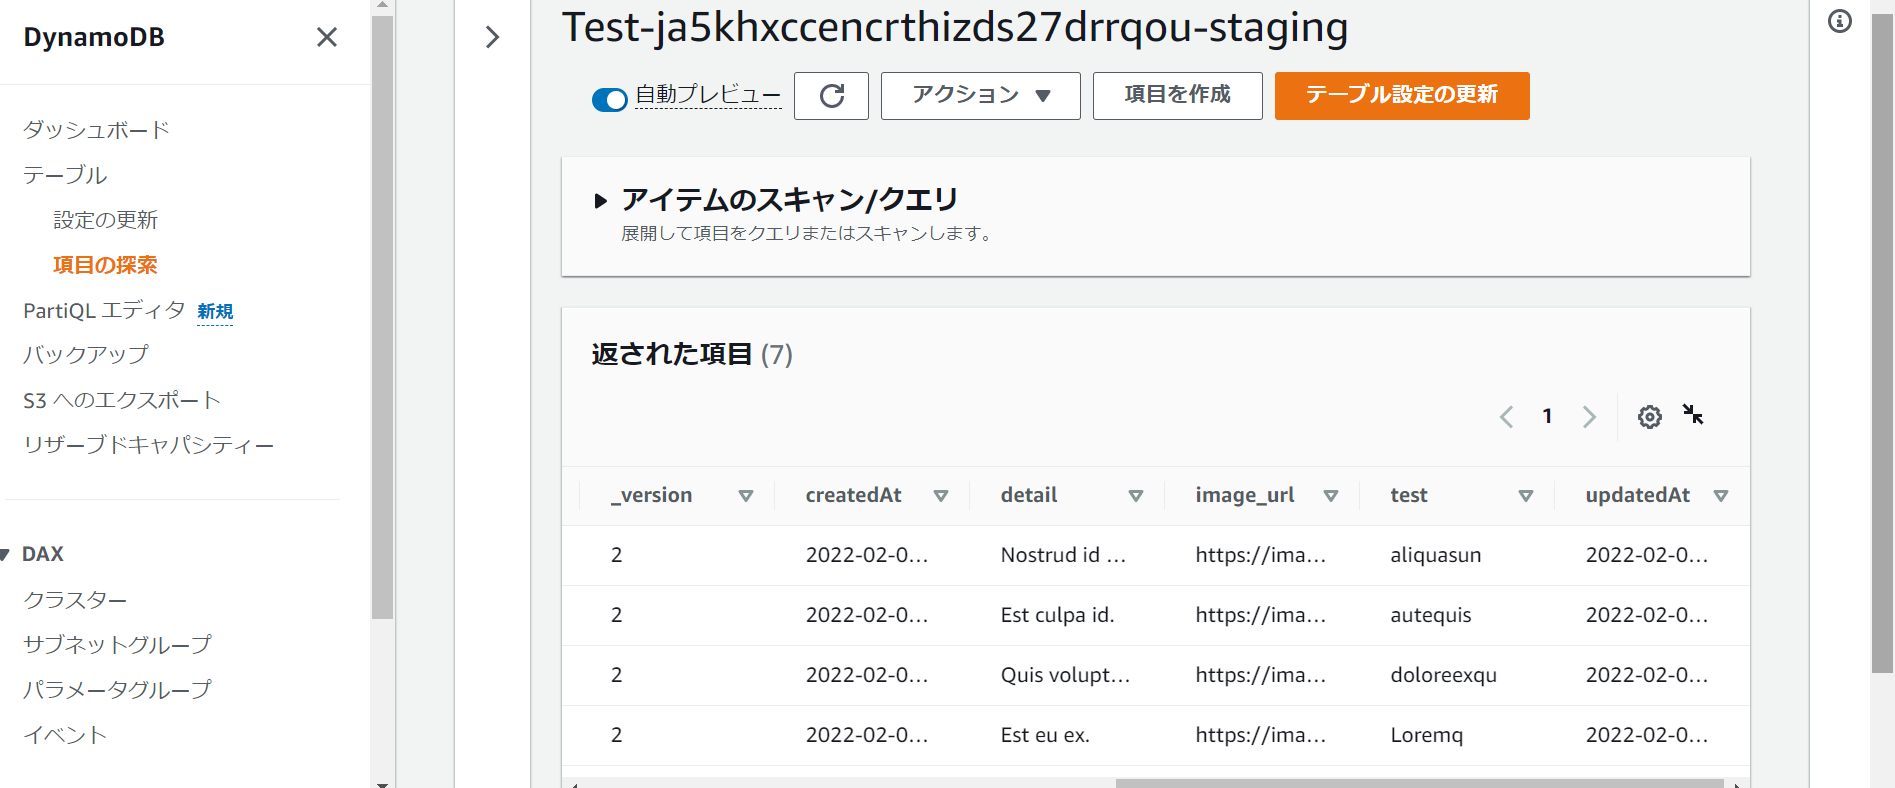Click 'doloreexqu' test cell
The image size is (1895, 788).
click(x=1443, y=675)
